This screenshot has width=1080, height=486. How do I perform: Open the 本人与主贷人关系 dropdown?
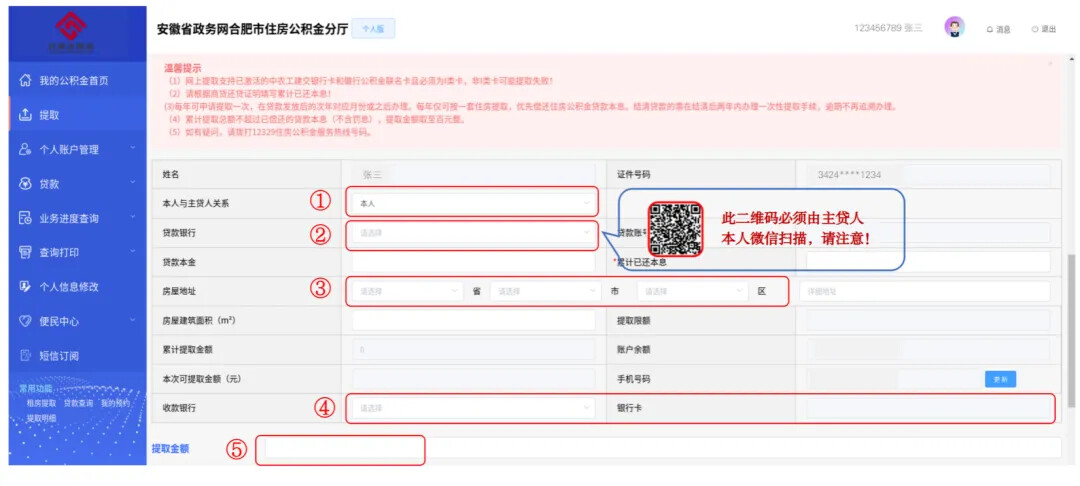point(472,203)
